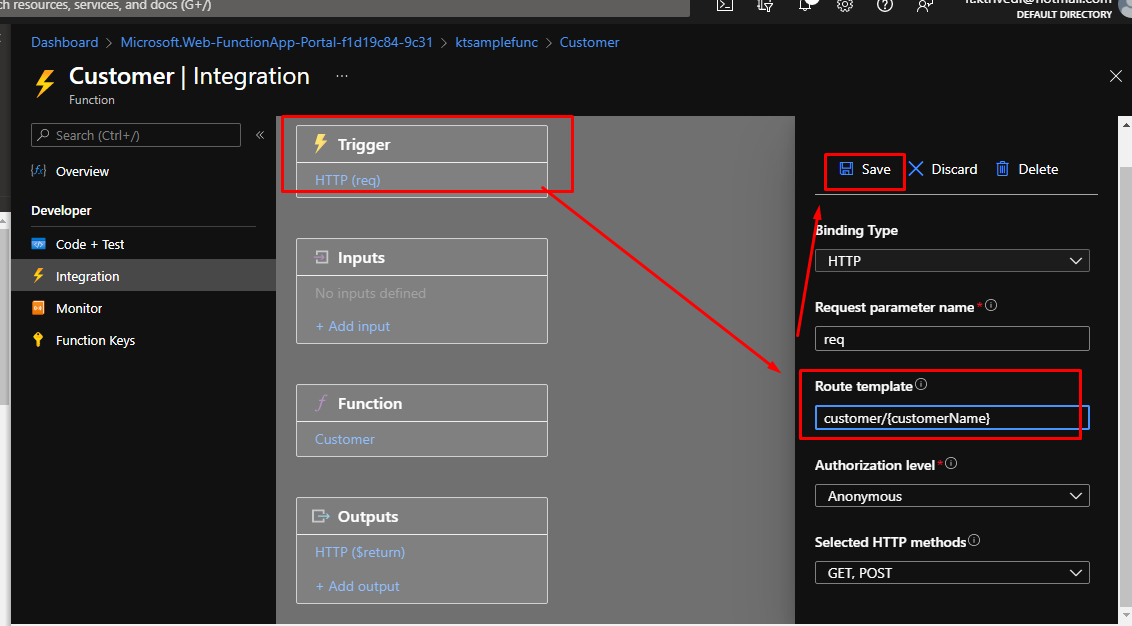
Task: Click the Route template text field
Action: pos(951,418)
